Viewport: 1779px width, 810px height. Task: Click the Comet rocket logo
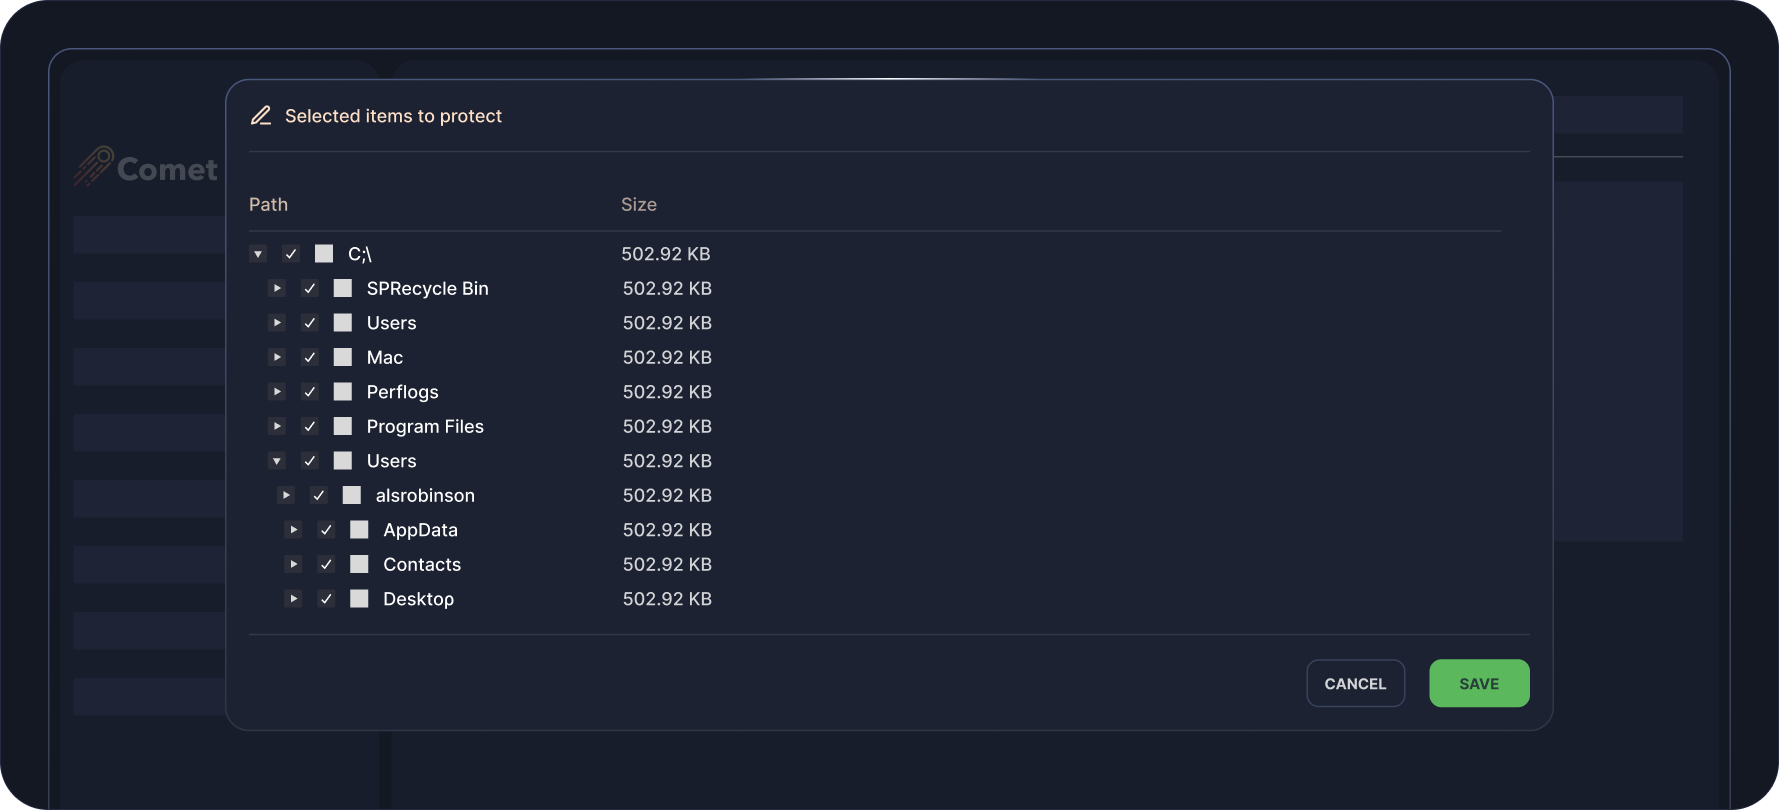click(93, 167)
